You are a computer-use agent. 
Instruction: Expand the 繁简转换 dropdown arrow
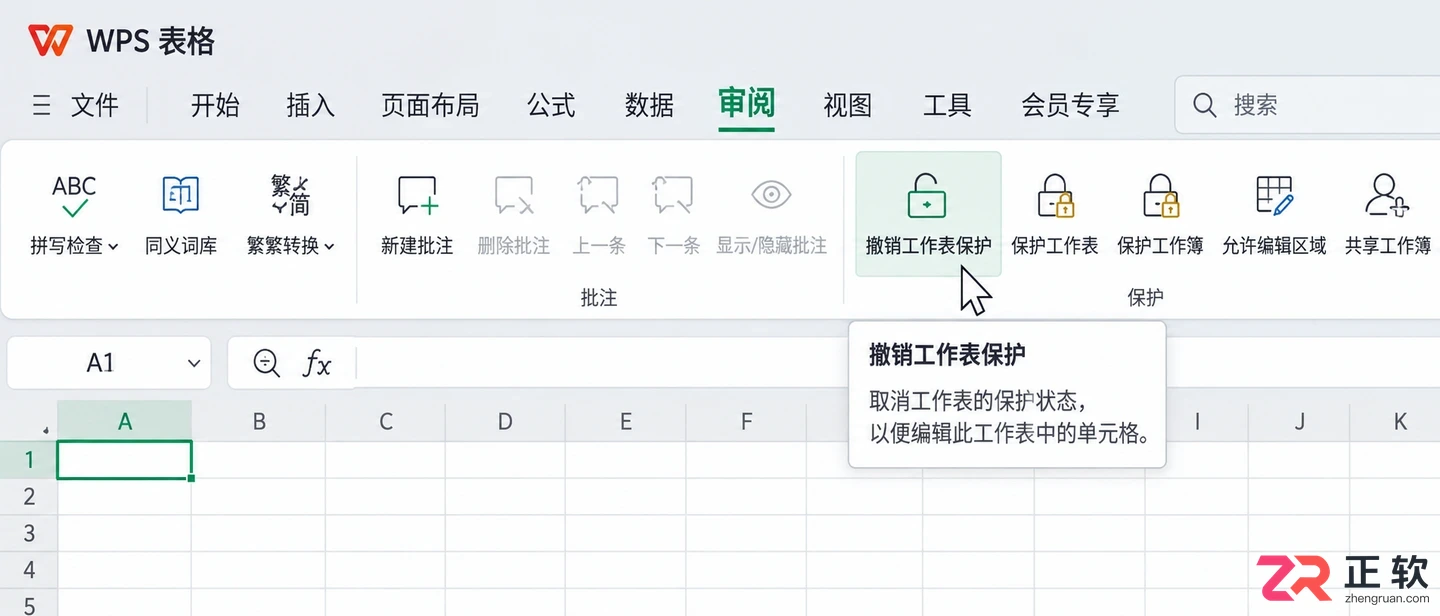329,246
